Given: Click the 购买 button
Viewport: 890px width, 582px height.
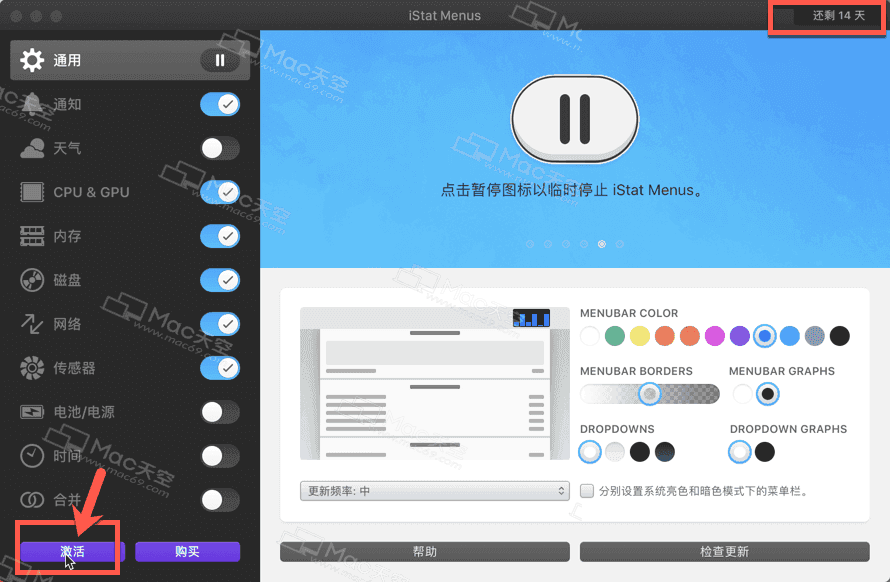Looking at the screenshot, I should coord(187,551).
